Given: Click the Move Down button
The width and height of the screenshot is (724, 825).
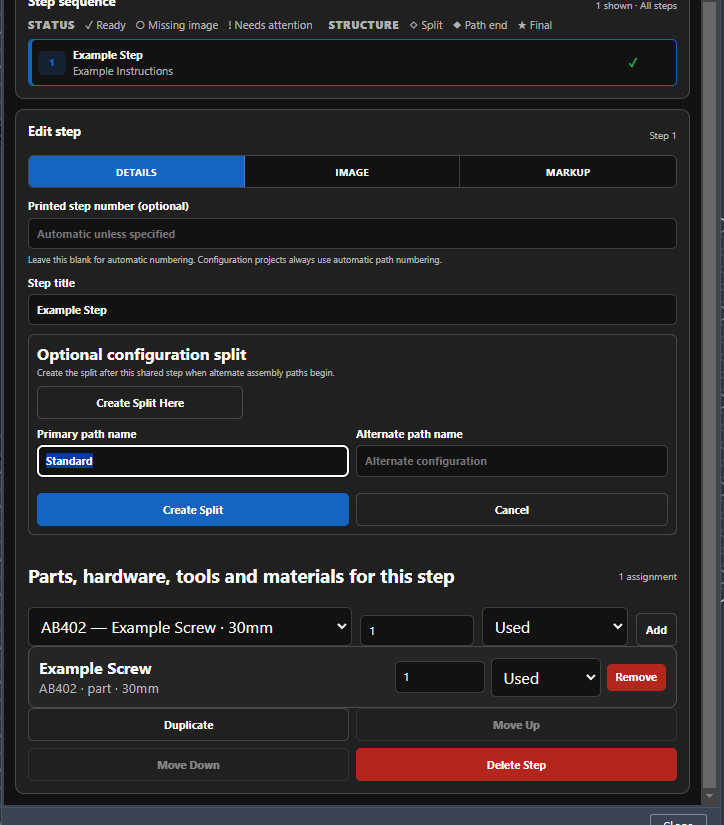Looking at the screenshot, I should (188, 765).
